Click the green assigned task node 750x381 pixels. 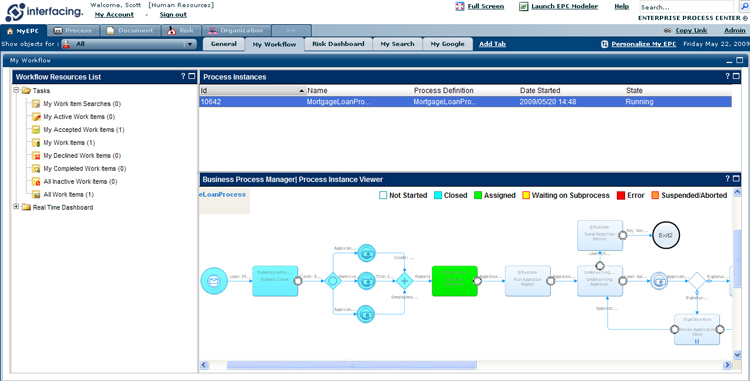pyautogui.click(x=454, y=281)
